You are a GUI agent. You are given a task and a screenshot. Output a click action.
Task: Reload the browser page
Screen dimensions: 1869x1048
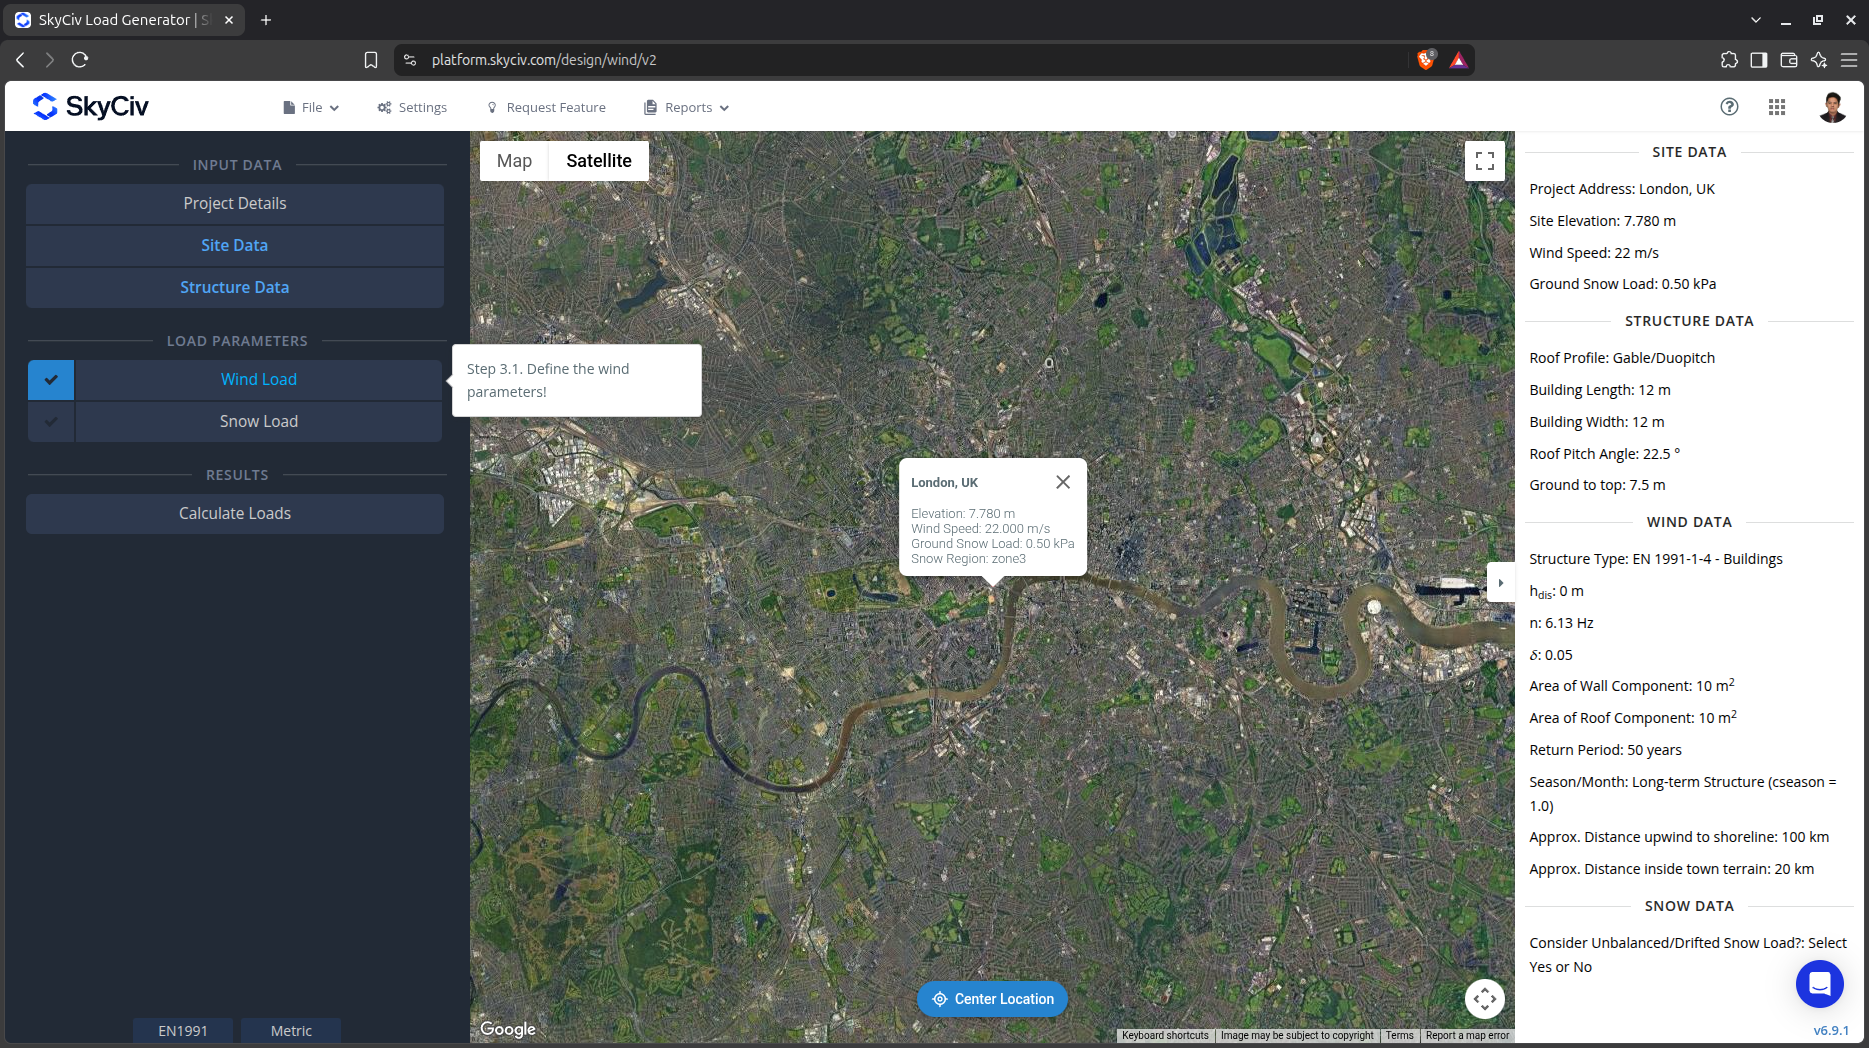[x=80, y=60]
